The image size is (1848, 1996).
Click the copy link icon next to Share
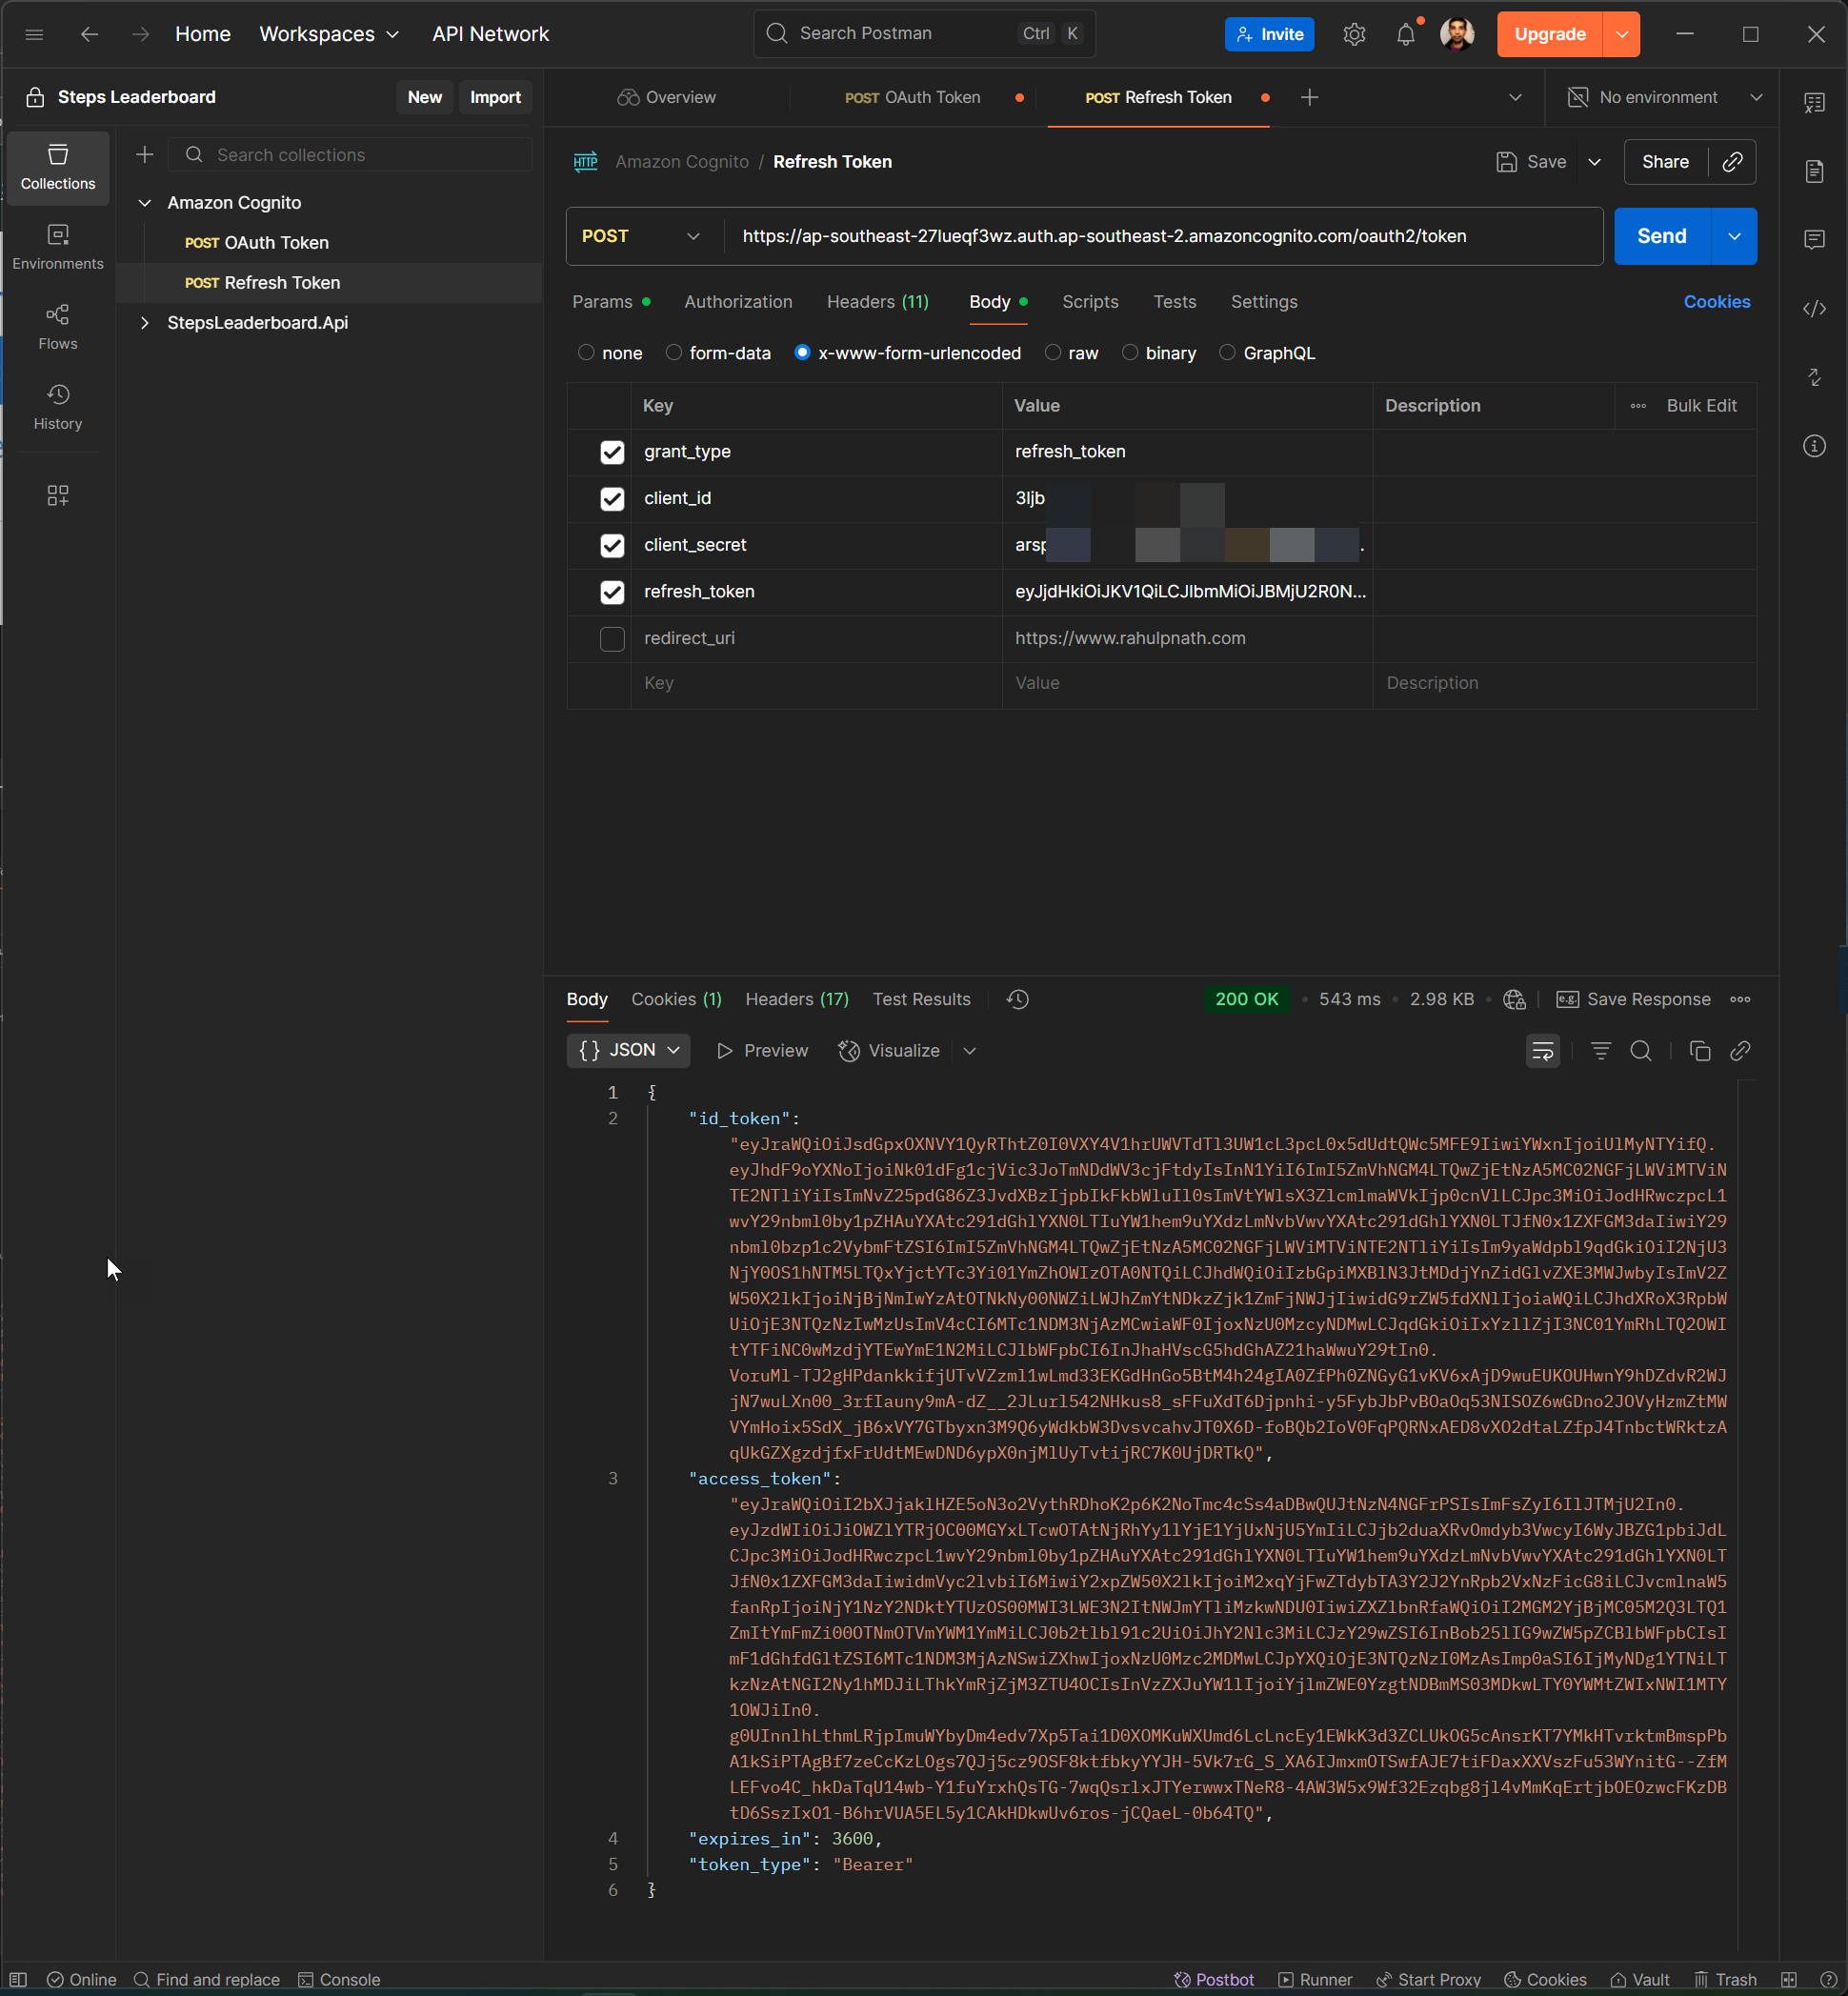pos(1732,162)
